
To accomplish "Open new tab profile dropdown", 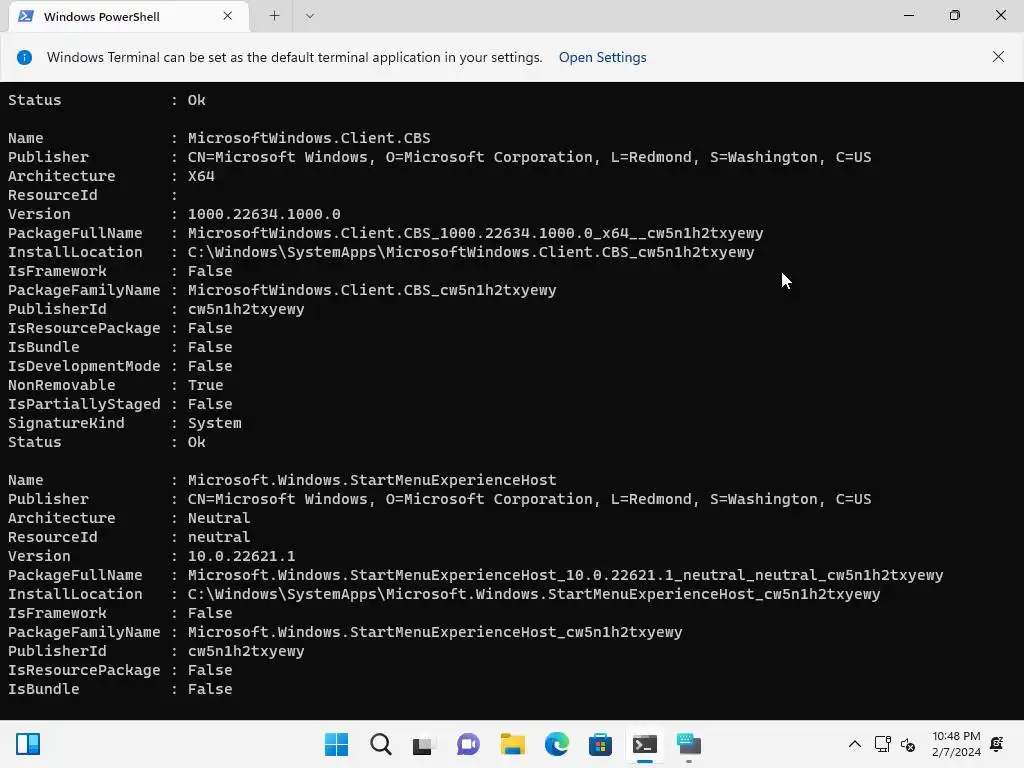I will pos(310,16).
